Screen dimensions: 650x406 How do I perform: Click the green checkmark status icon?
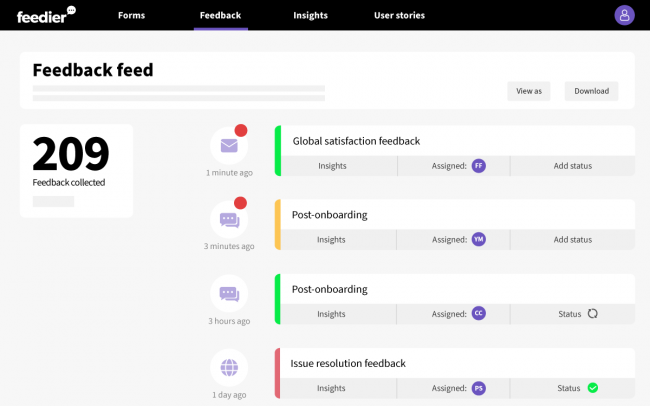[x=592, y=388]
